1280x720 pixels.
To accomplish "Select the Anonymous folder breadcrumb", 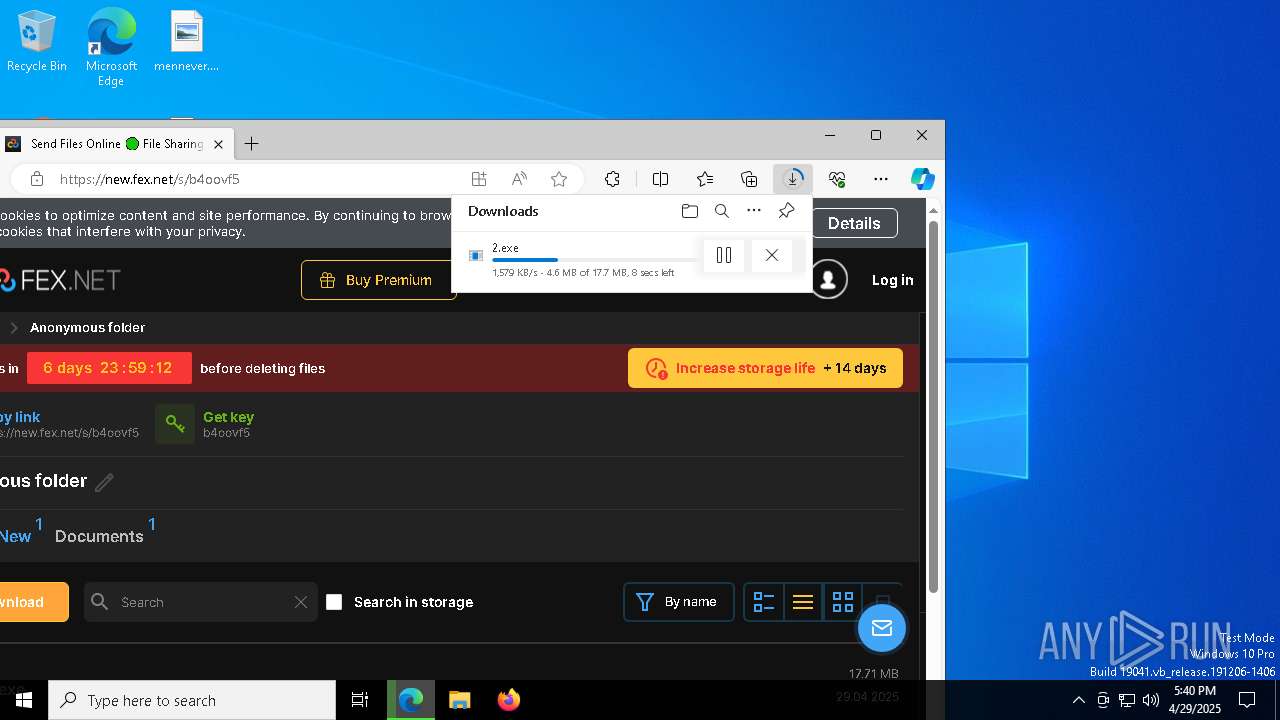I will tap(87, 328).
